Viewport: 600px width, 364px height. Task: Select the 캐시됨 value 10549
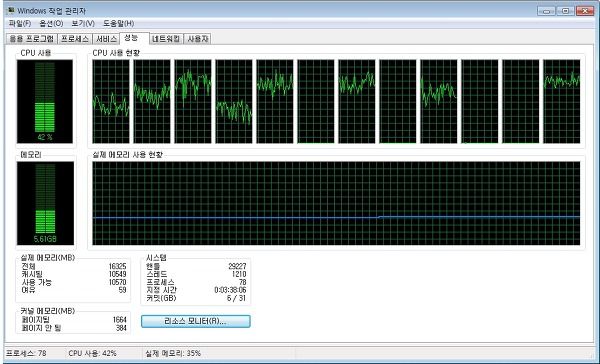point(117,274)
